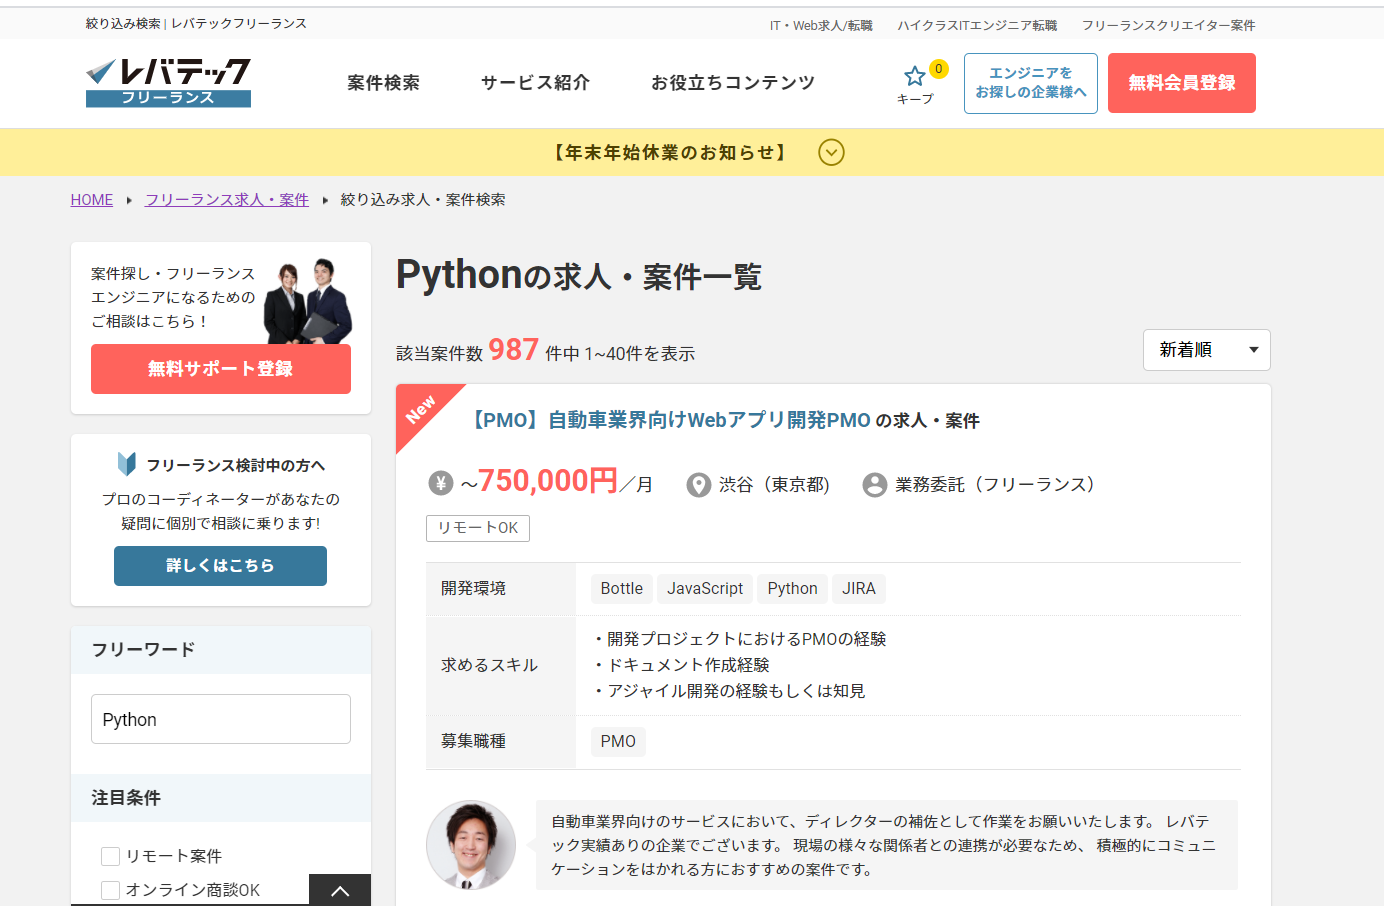Click the 無料サポート登録 button

point(220,369)
